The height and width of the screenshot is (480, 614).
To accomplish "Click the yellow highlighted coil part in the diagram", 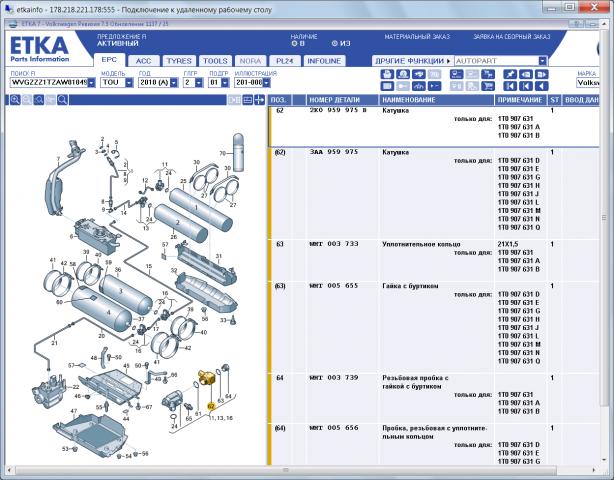I will pyautogui.click(x=206, y=378).
